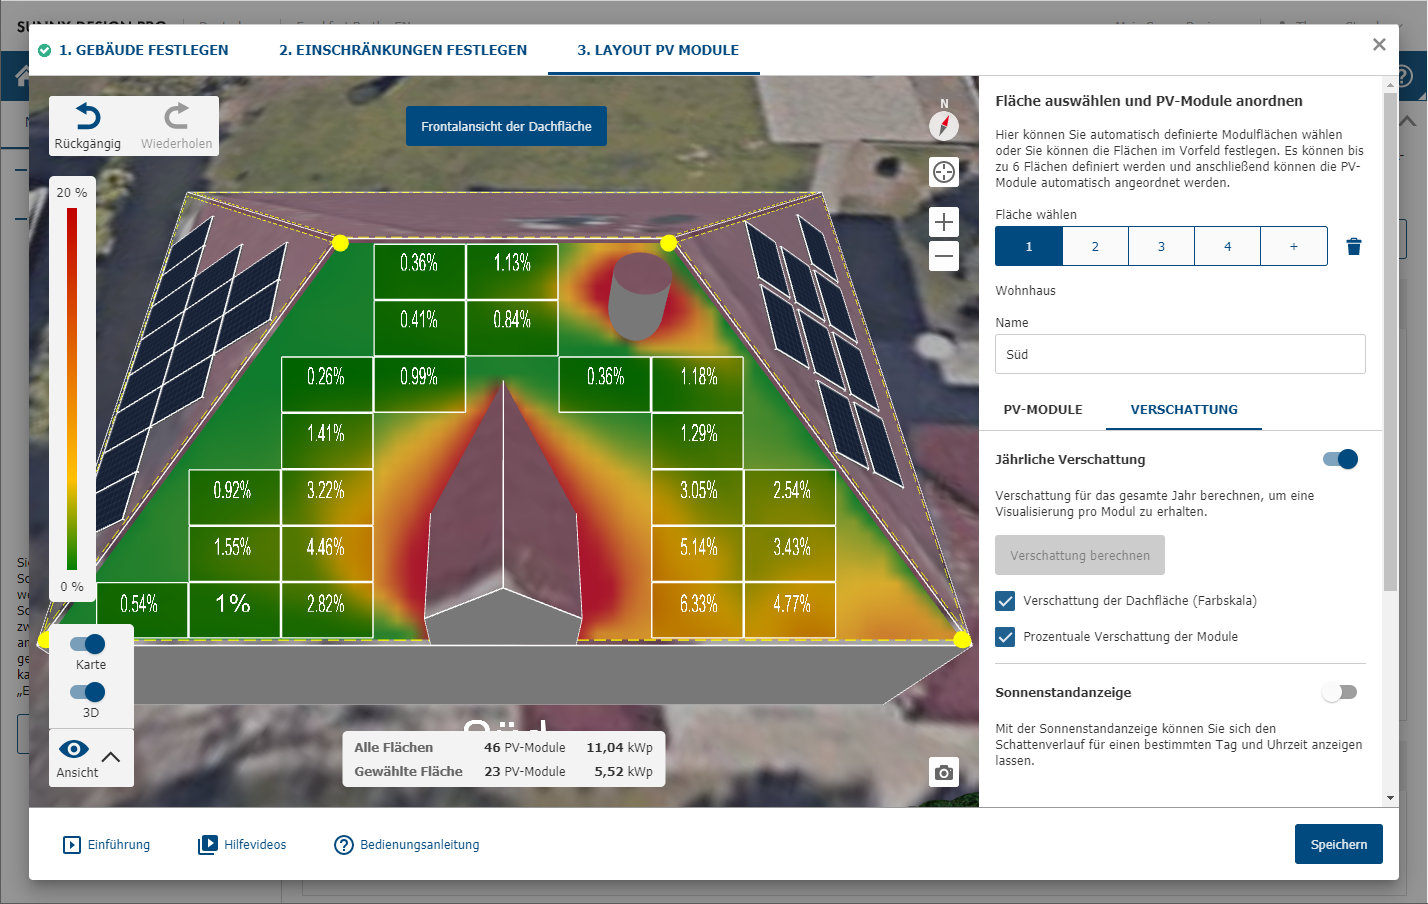
Task: Switch to the PV-MODULE tab
Action: coord(1043,409)
